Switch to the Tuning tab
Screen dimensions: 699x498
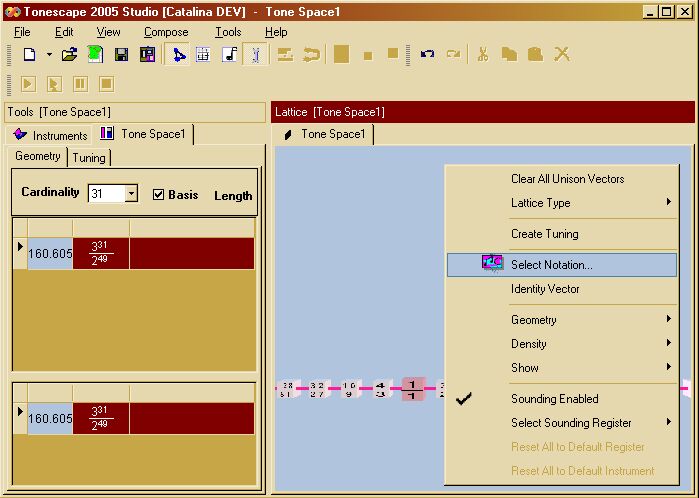89,157
